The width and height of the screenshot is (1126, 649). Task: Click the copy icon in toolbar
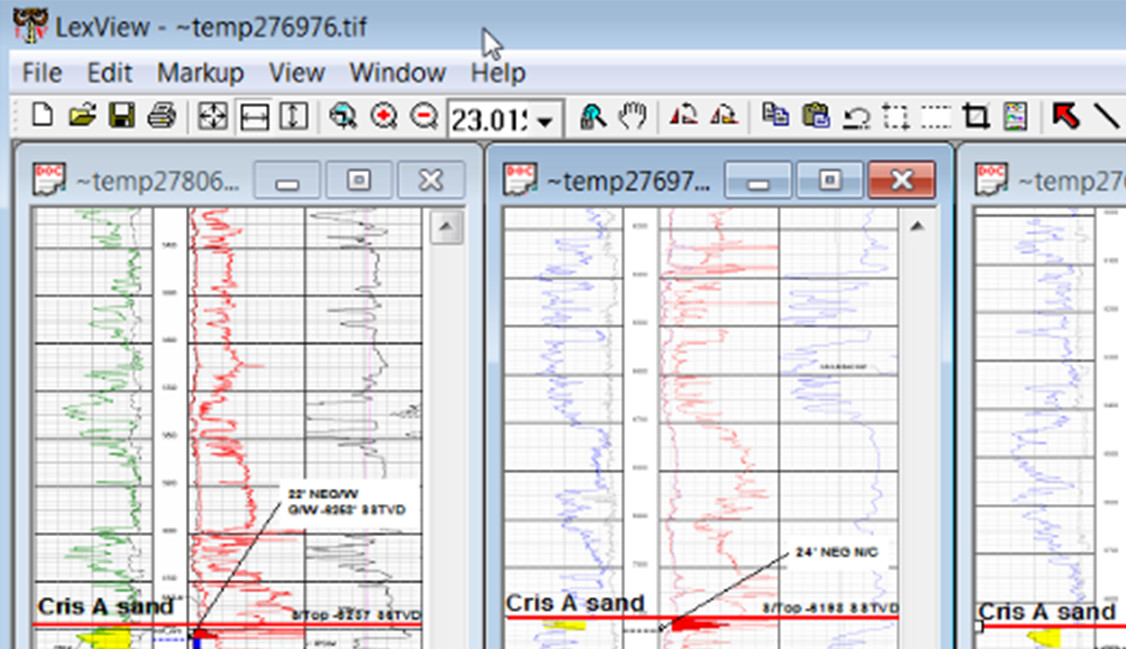(x=775, y=116)
